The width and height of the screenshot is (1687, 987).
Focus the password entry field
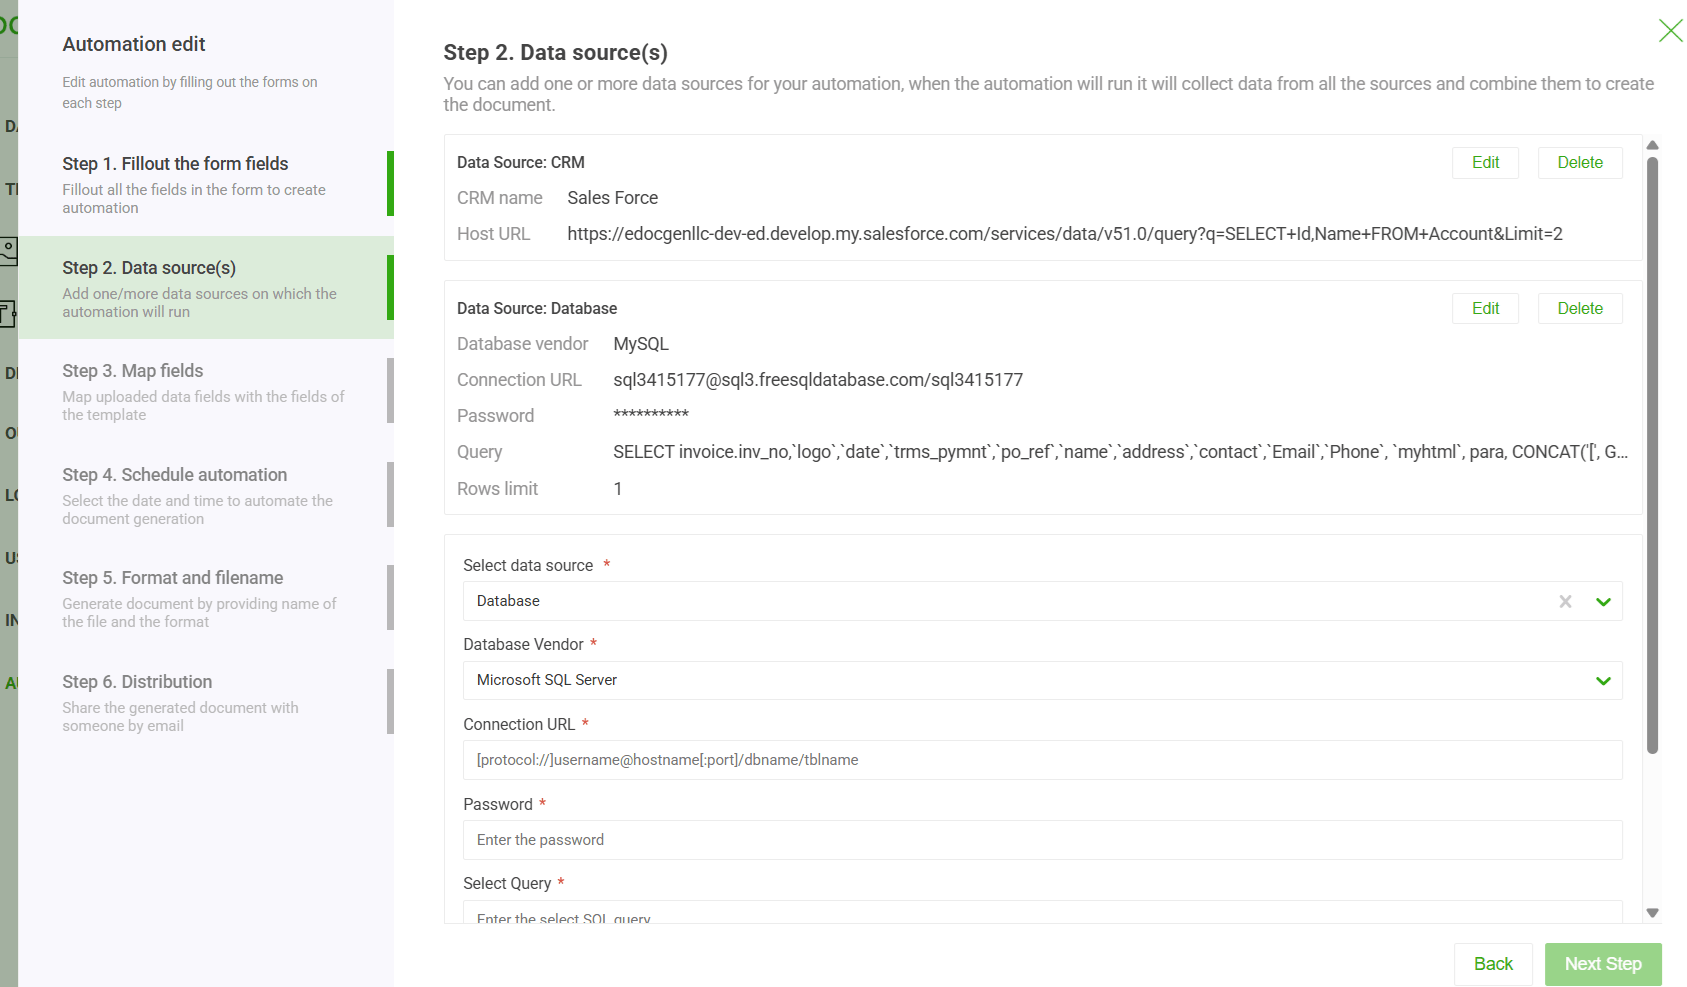coord(1042,840)
